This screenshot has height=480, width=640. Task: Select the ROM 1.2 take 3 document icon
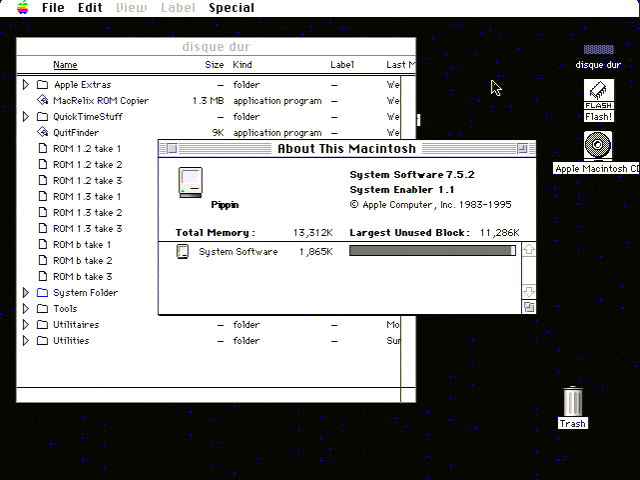pos(42,180)
